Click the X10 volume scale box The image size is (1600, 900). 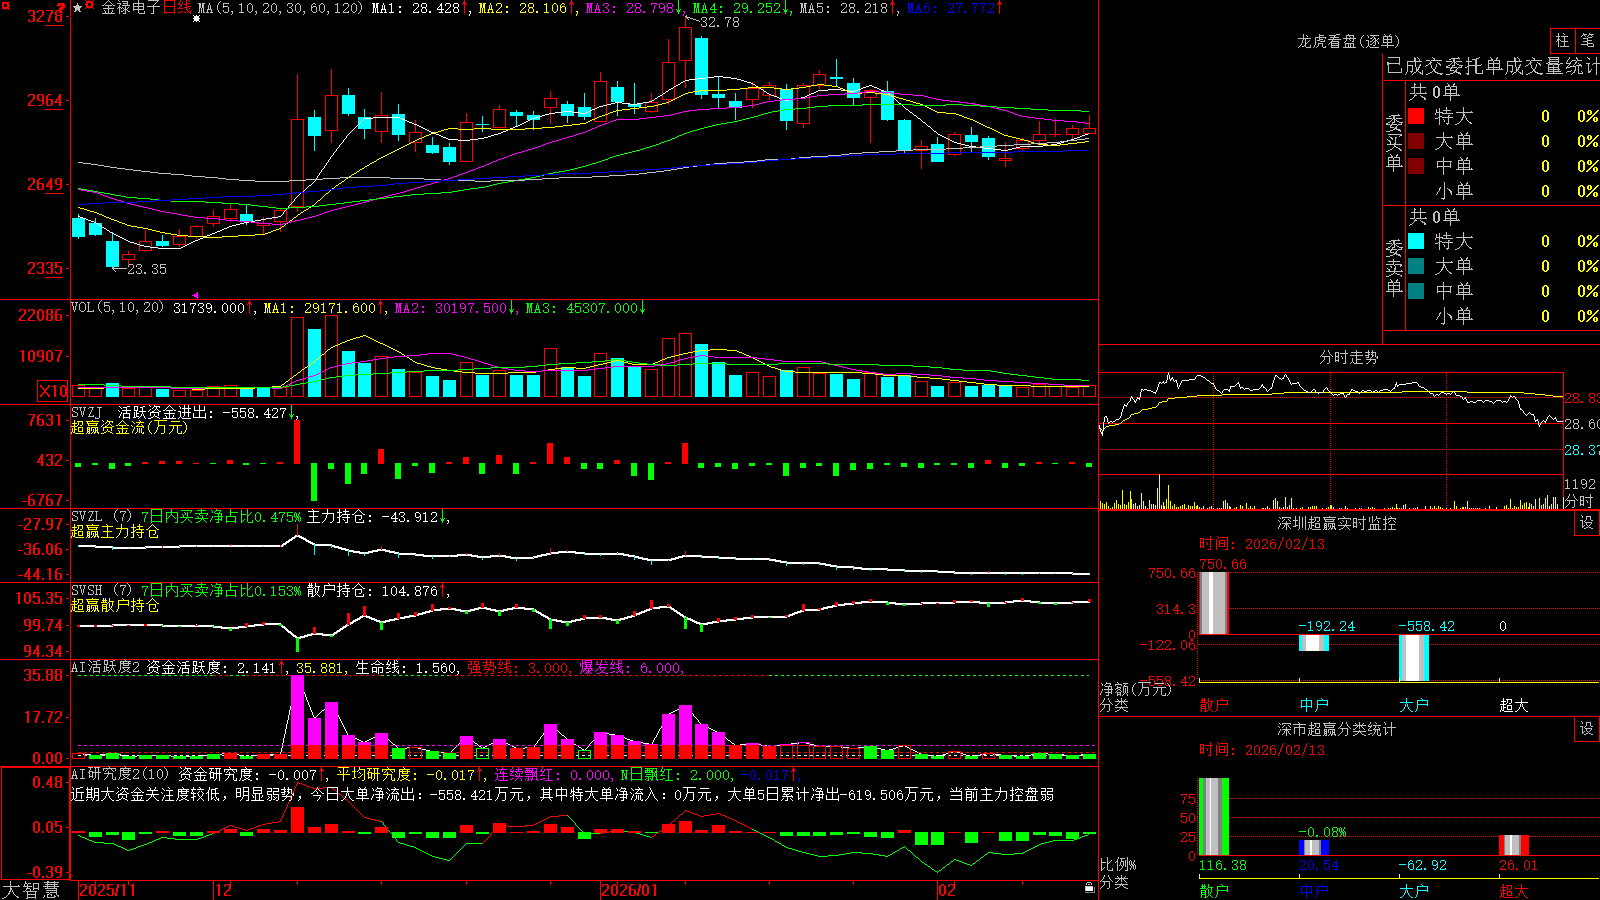54,391
